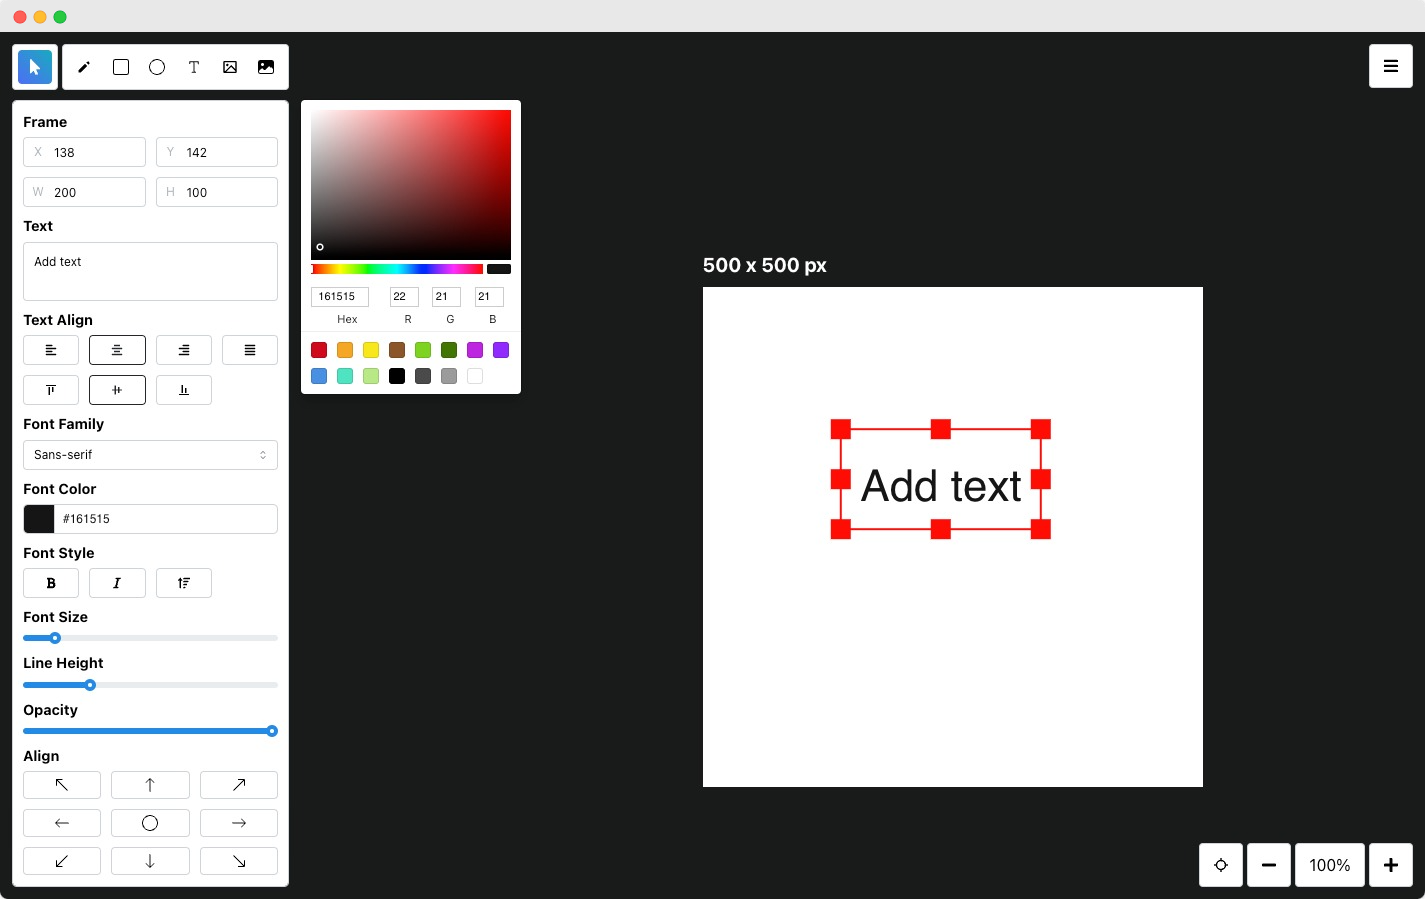Select the pencil drawing tool
1425x899 pixels.
[84, 67]
